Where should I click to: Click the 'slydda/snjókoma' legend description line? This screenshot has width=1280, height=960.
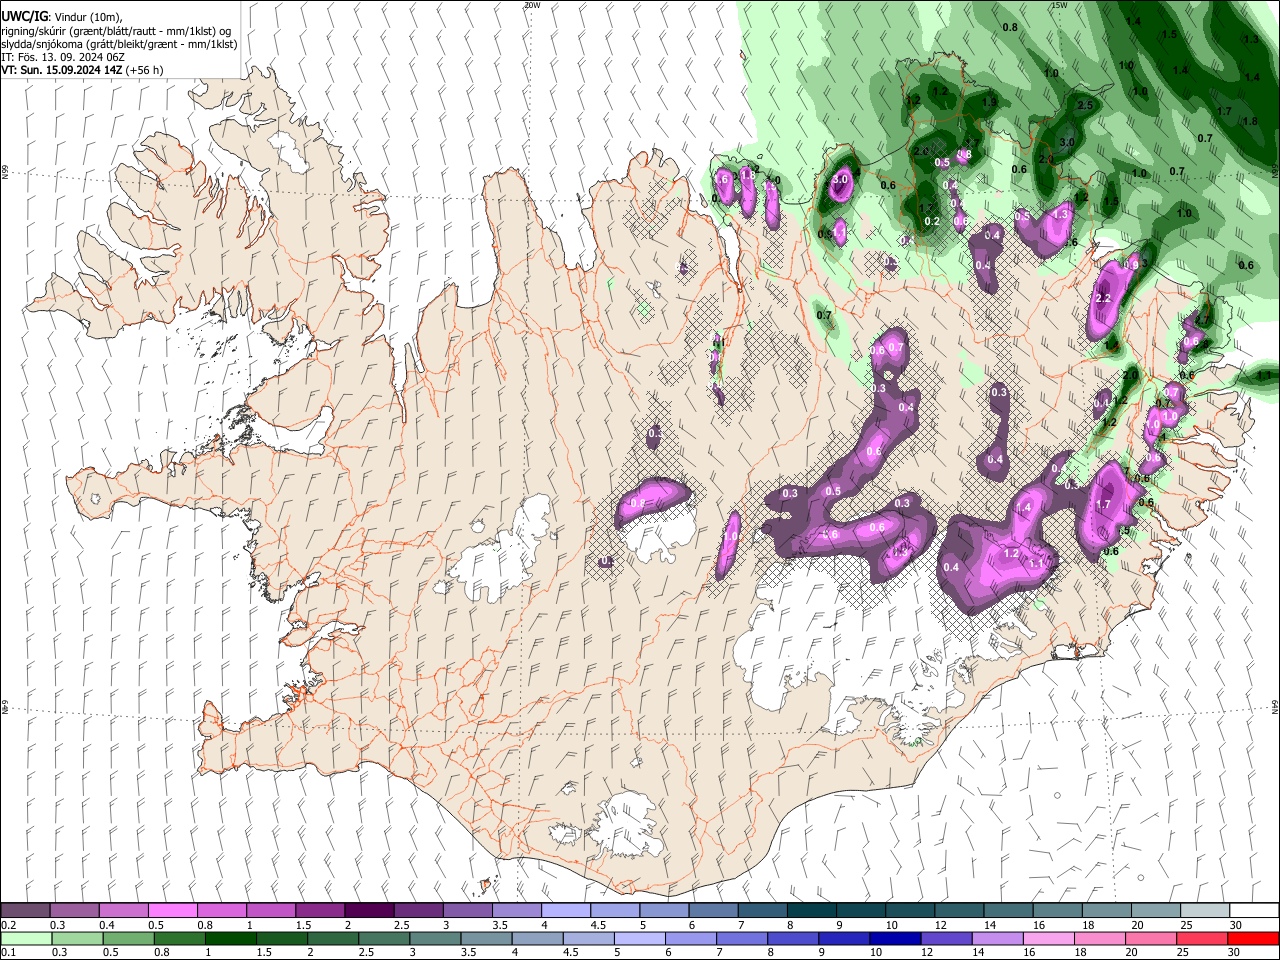point(119,44)
